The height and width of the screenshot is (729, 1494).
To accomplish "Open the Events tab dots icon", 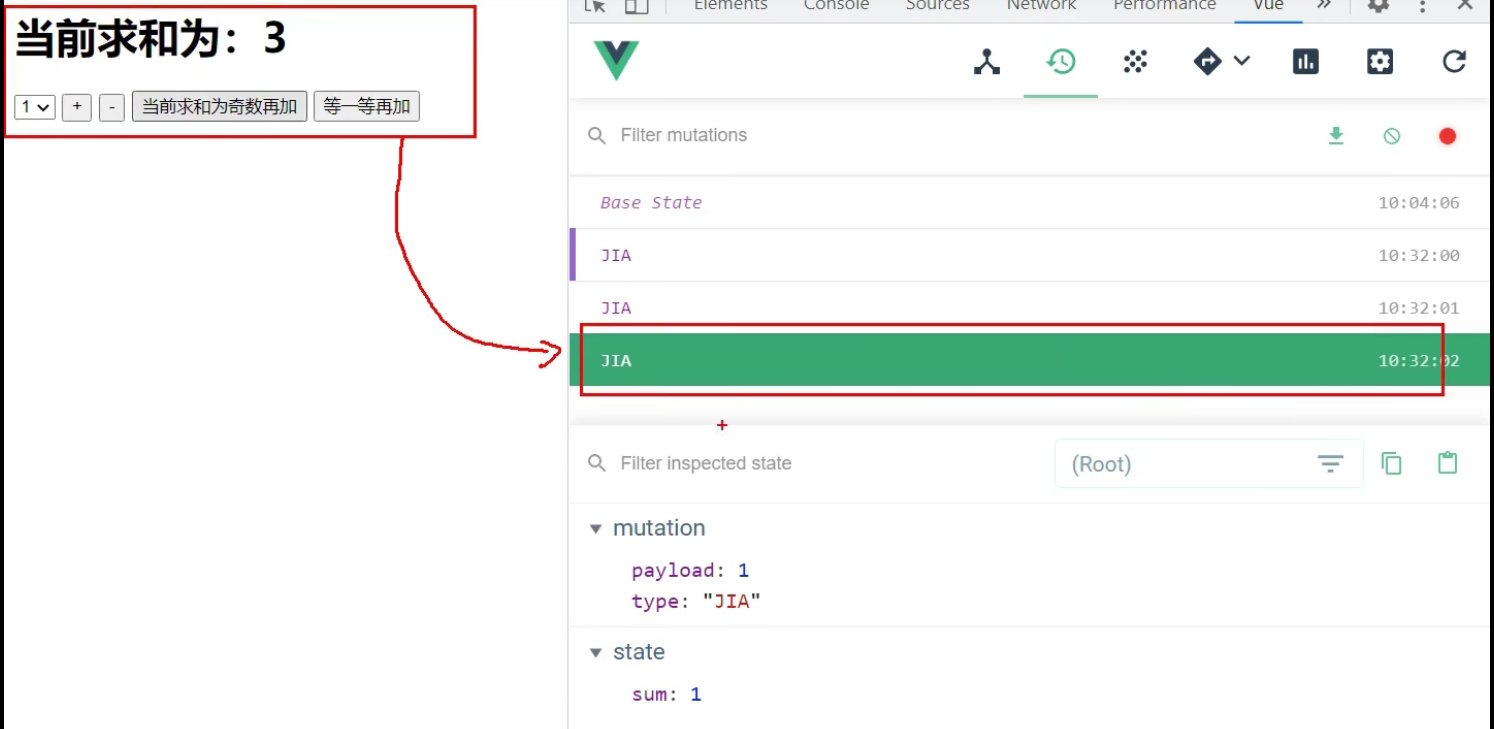I will (x=1134, y=62).
